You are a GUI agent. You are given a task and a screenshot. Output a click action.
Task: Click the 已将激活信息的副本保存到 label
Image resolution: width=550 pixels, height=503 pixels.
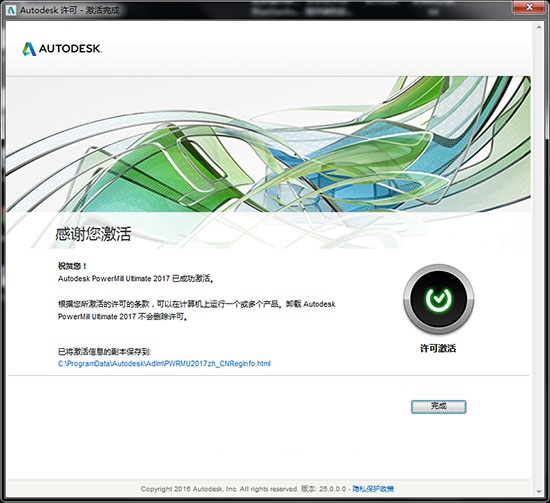tap(105, 351)
